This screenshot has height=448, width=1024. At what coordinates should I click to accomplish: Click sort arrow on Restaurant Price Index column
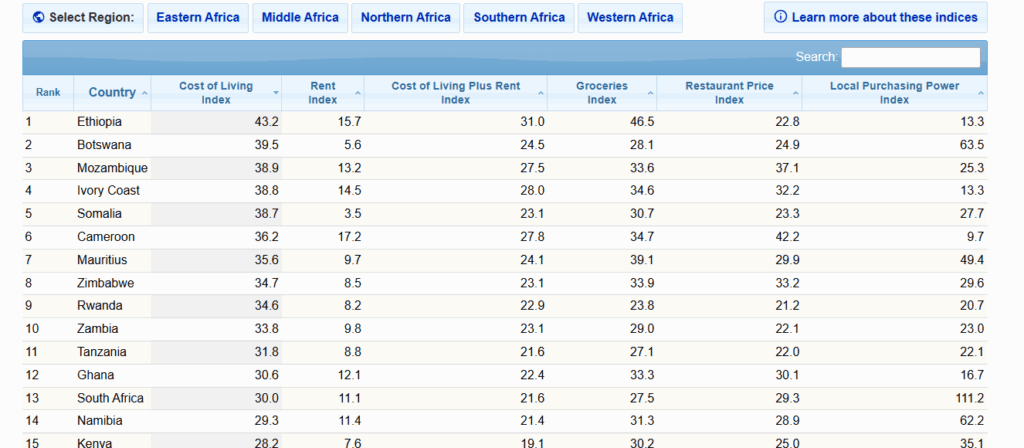click(x=795, y=93)
